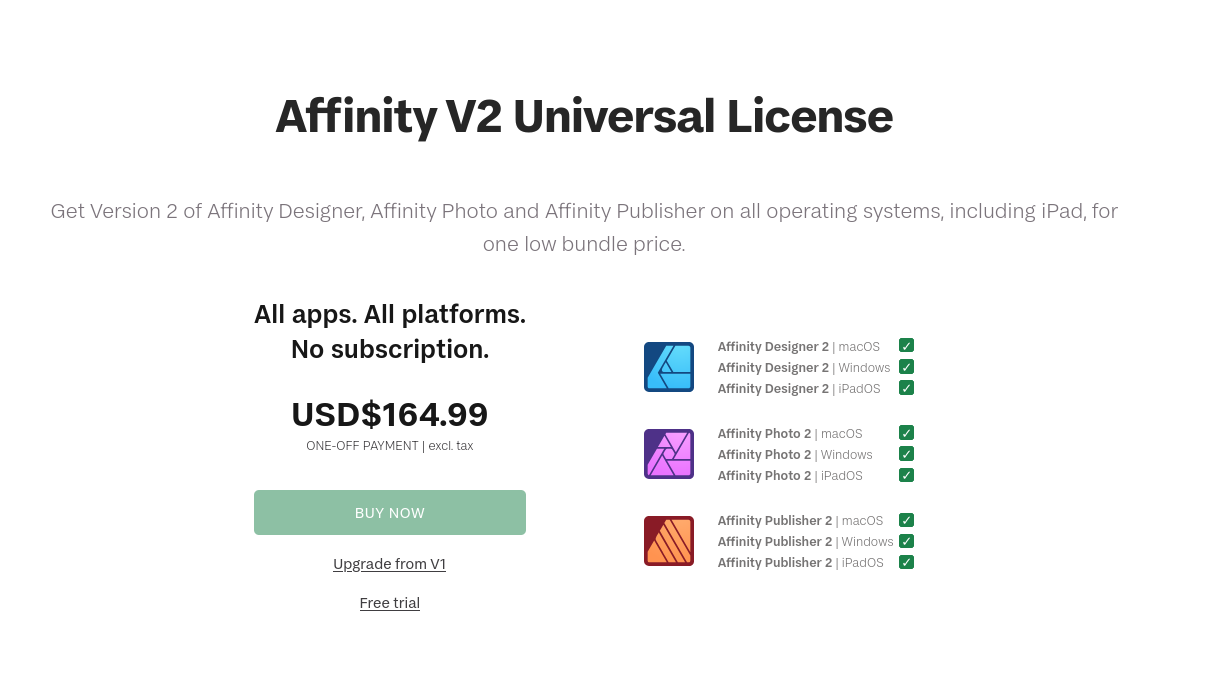The image size is (1209, 685).
Task: Toggle the Affinity Publisher 2 iPadOS checkmark
Action: pyautogui.click(x=906, y=562)
